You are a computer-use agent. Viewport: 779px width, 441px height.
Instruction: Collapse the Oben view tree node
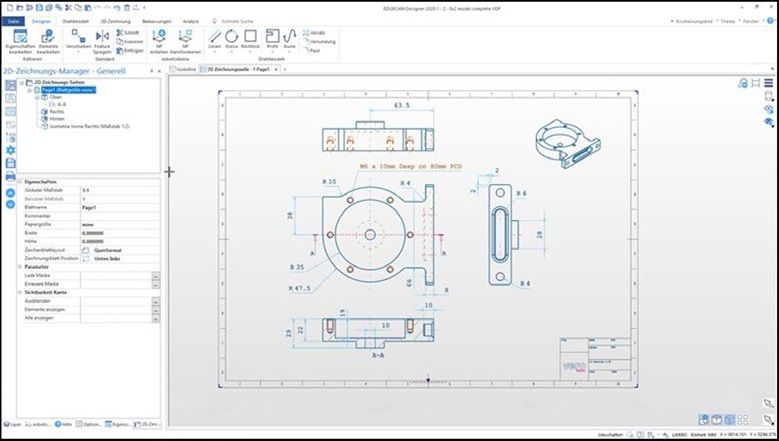[37, 97]
